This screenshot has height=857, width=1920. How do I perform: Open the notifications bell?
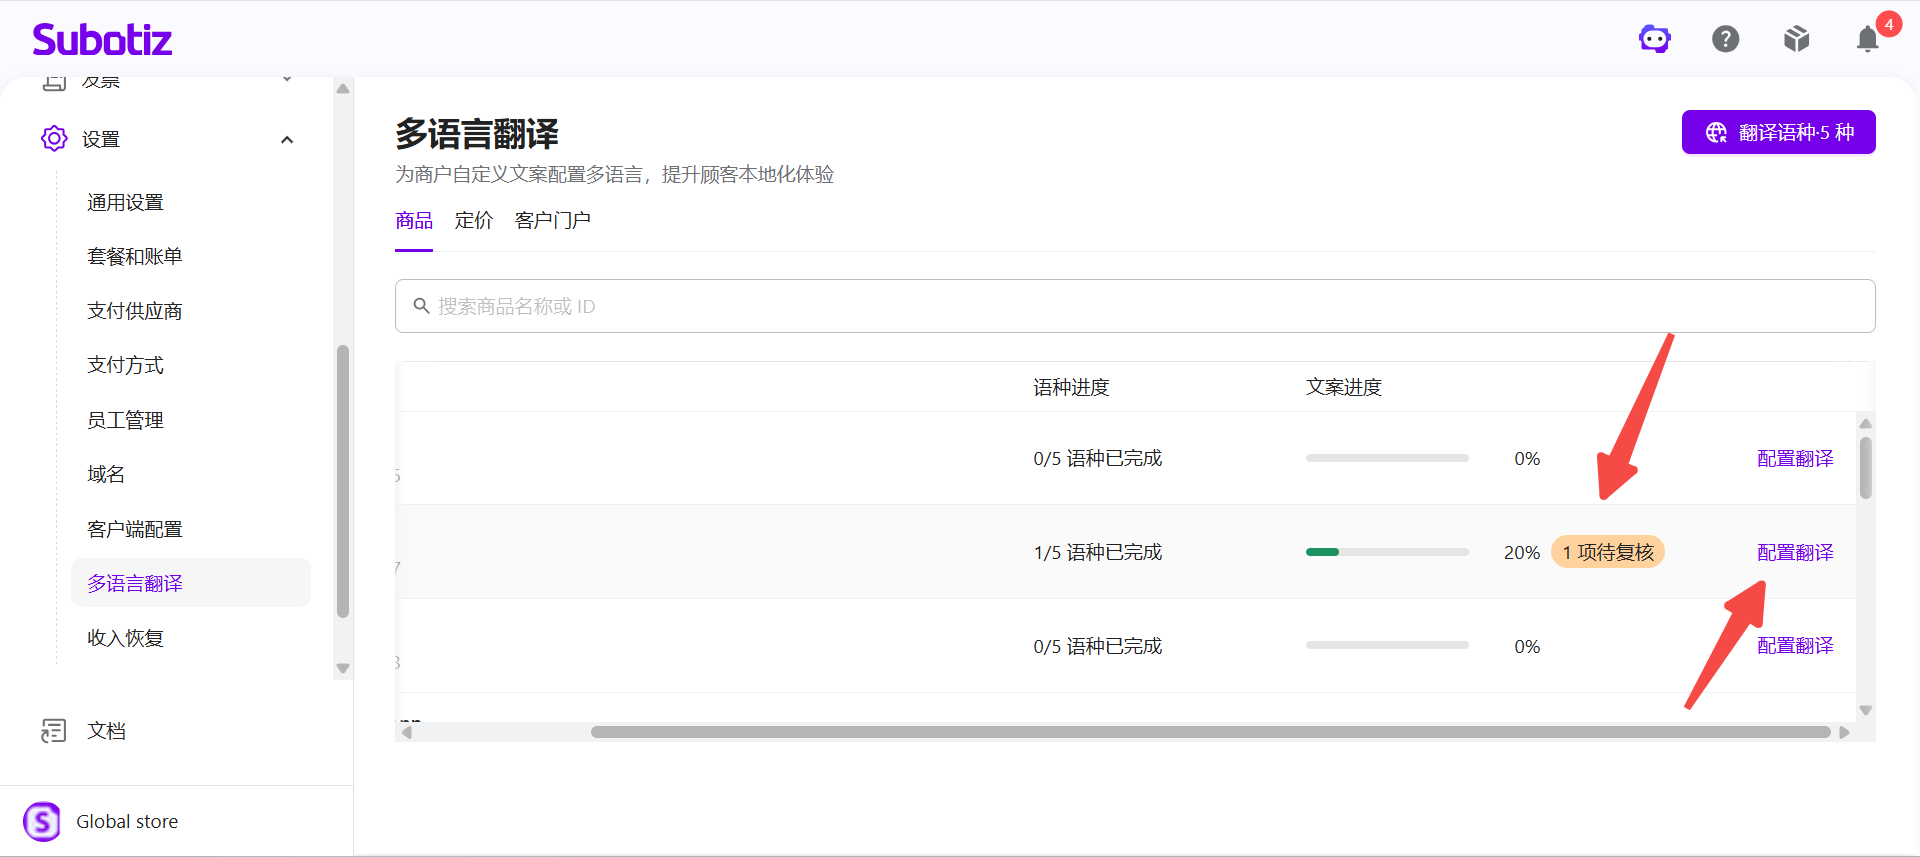pyautogui.click(x=1867, y=39)
